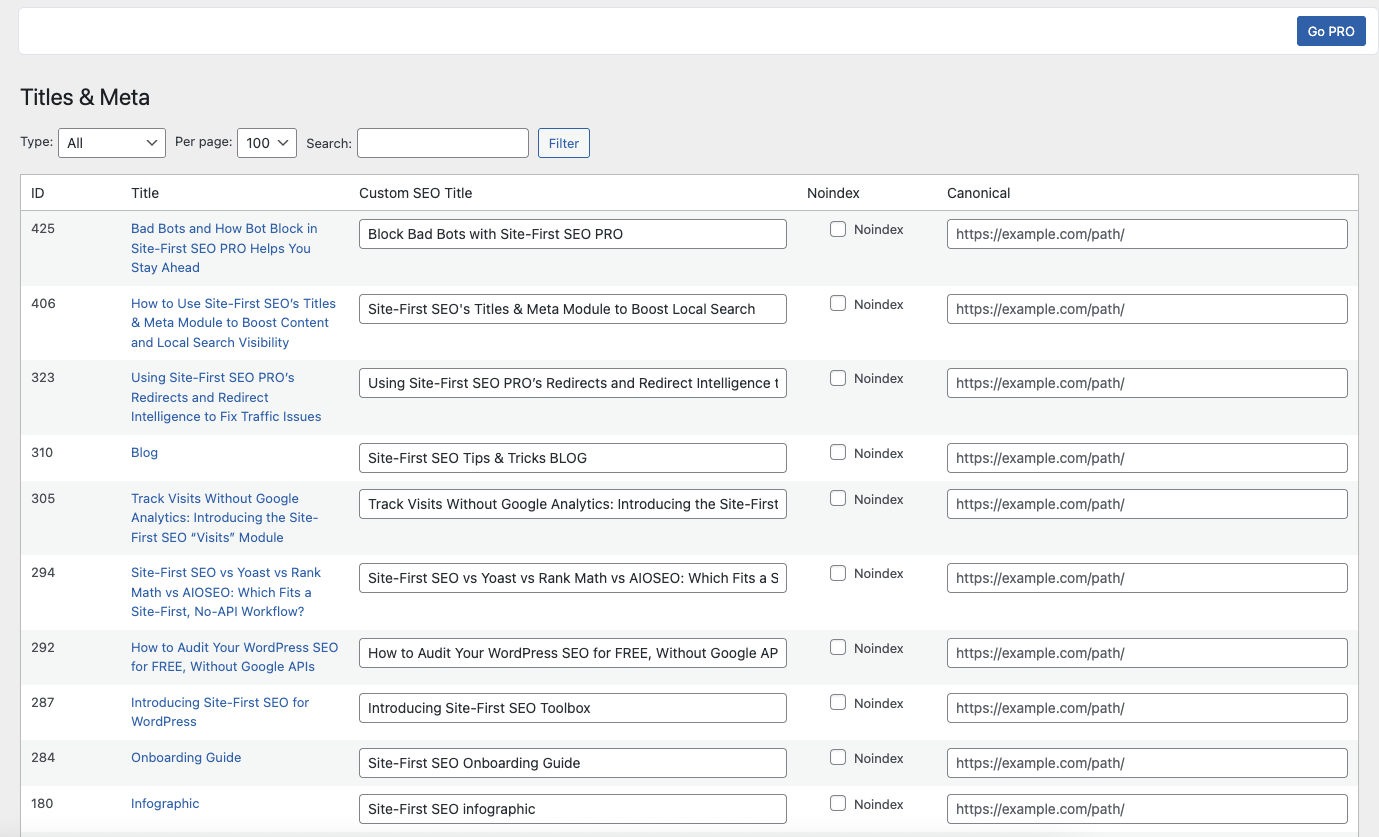The image size is (1379, 837).
Task: Open the Type dropdown set to All
Action: point(112,143)
